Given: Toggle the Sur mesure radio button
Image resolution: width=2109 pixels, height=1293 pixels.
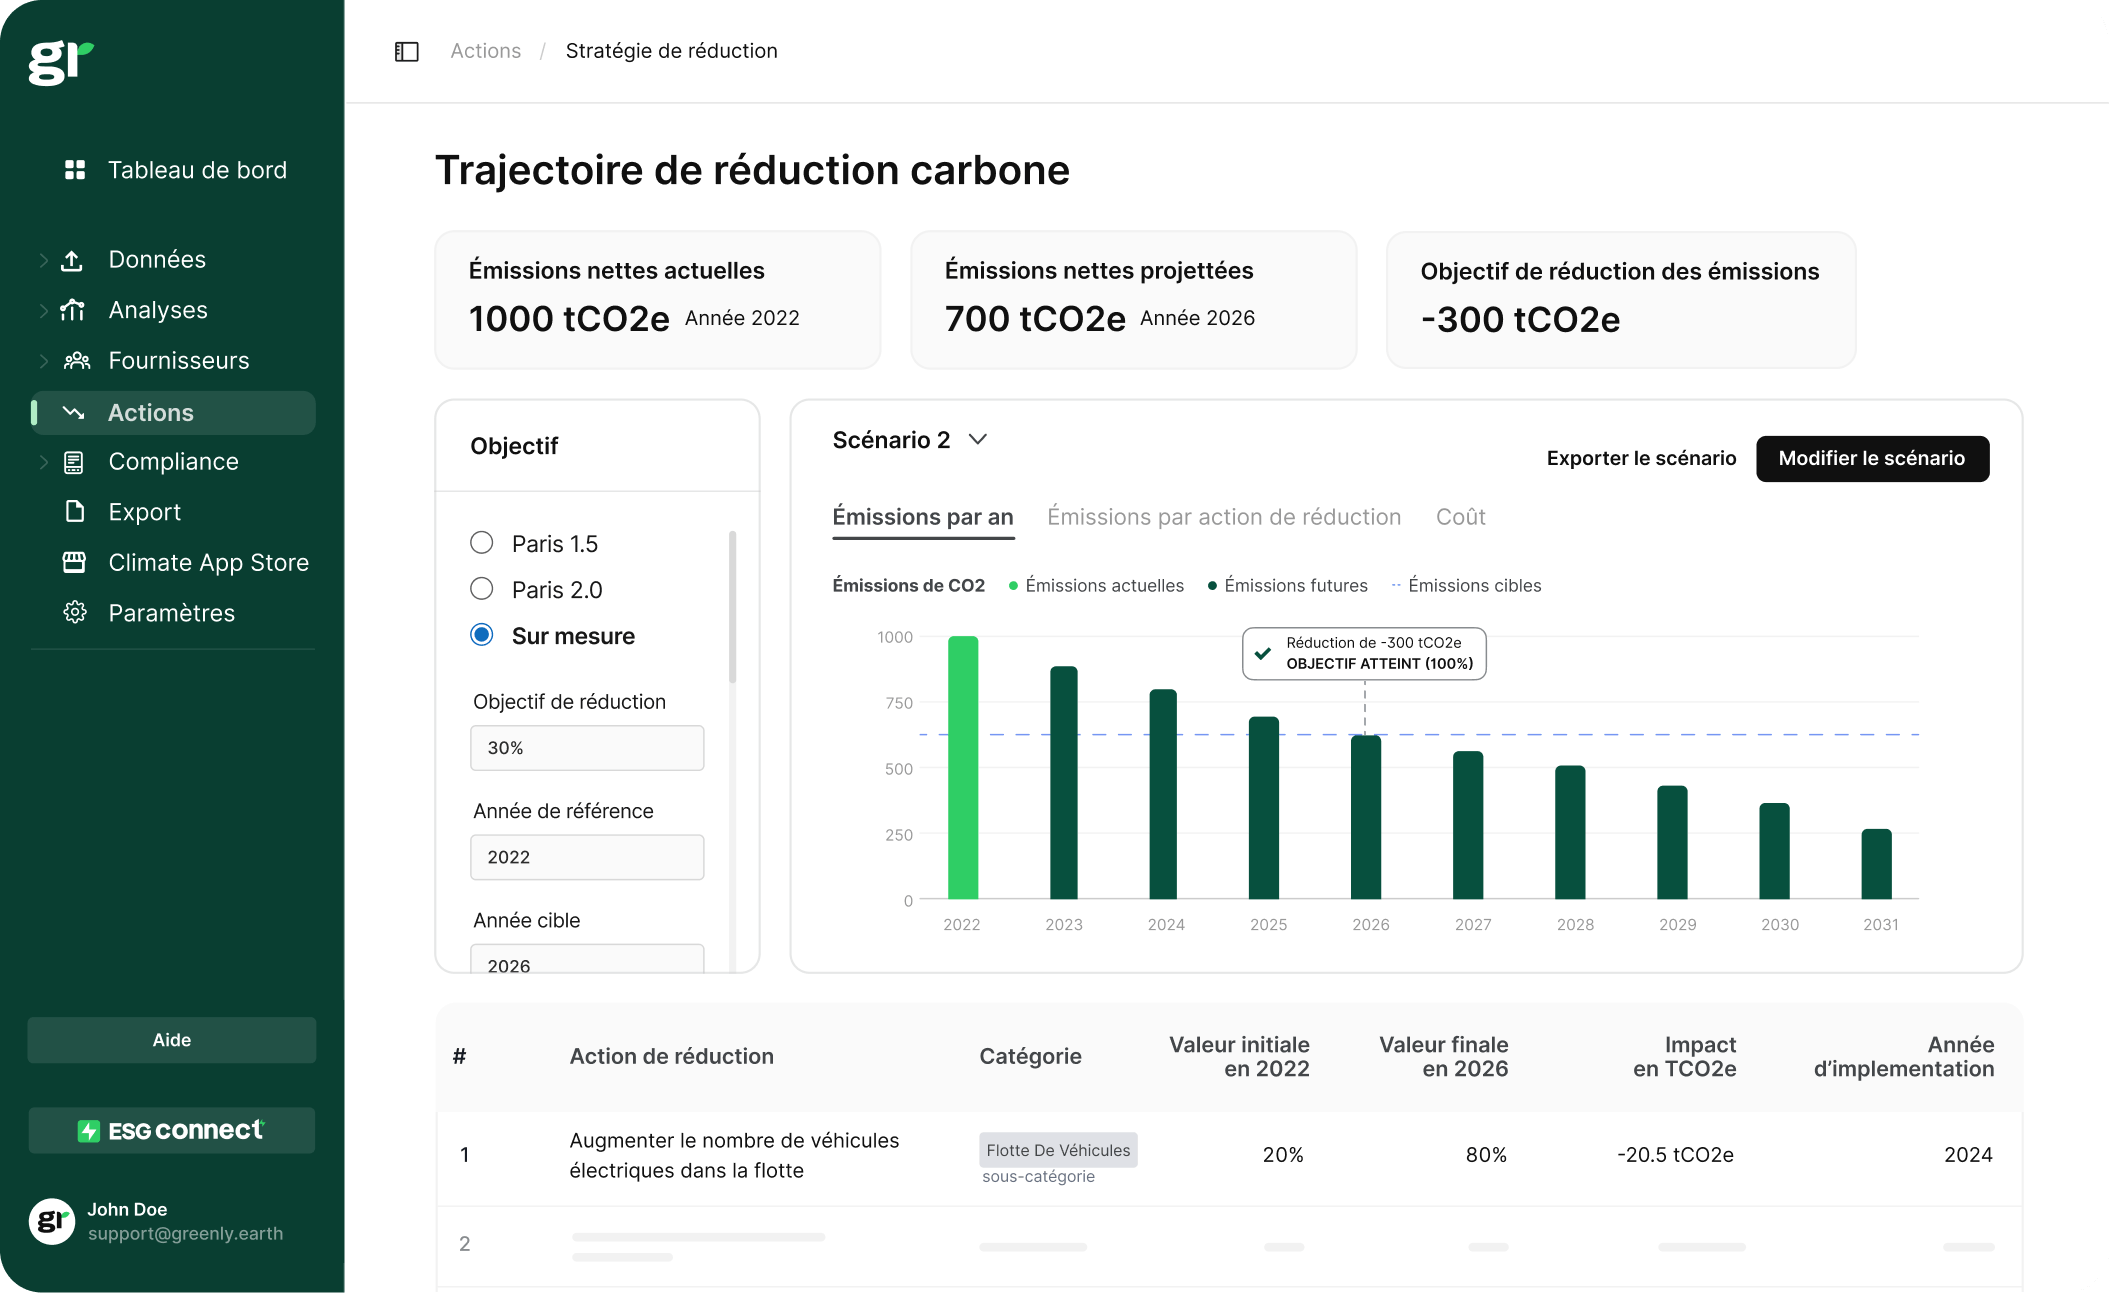Looking at the screenshot, I should (479, 634).
